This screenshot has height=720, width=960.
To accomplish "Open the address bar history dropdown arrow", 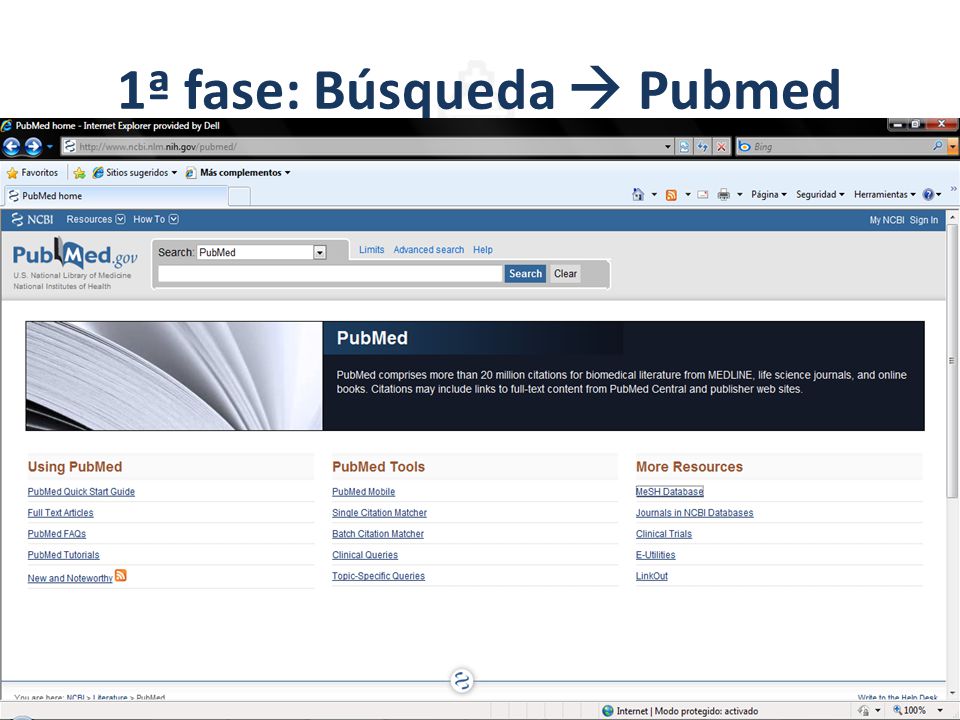I will point(667,147).
